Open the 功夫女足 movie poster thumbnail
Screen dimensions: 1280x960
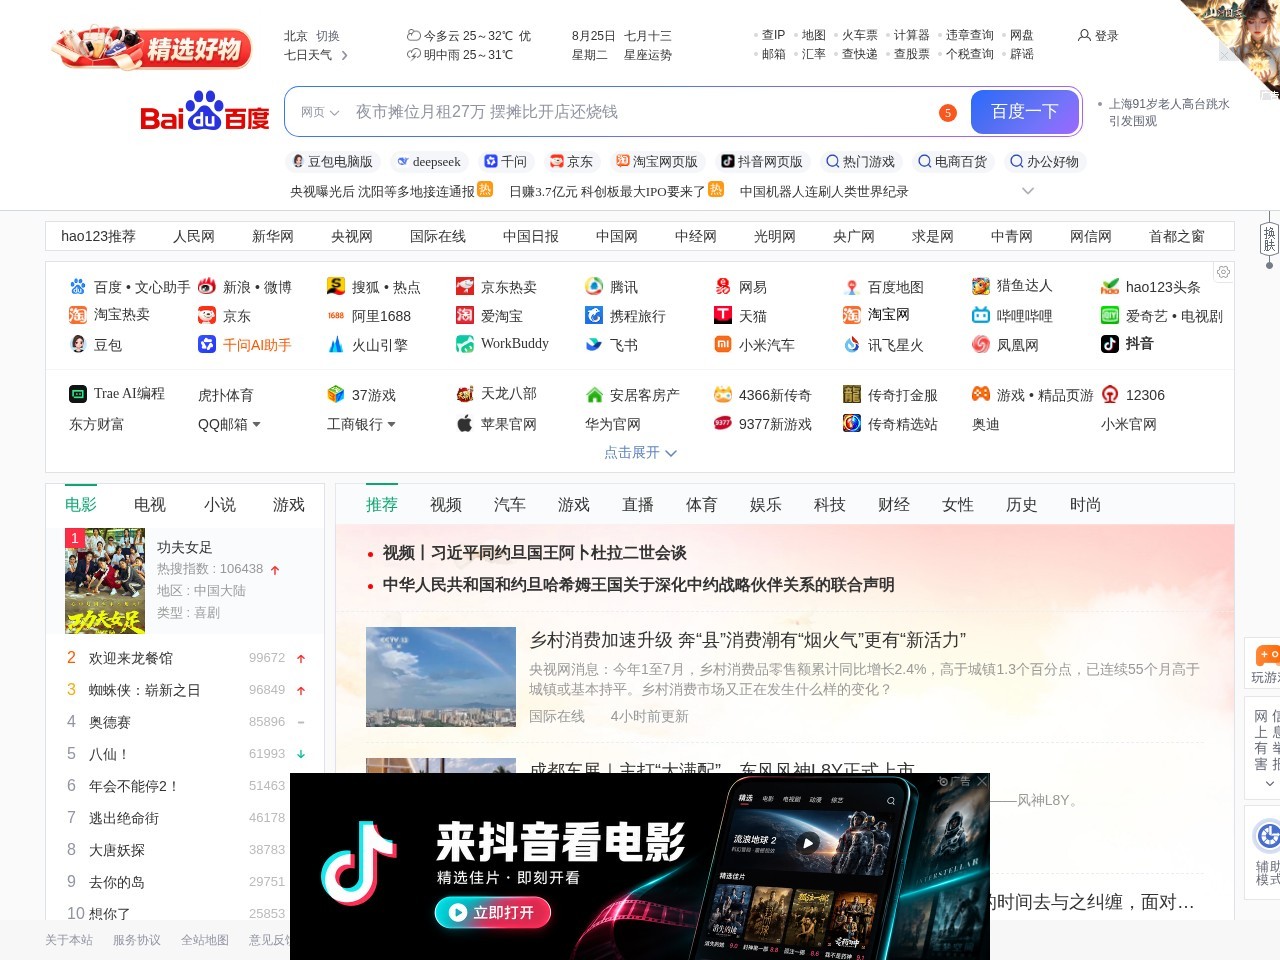pos(105,581)
